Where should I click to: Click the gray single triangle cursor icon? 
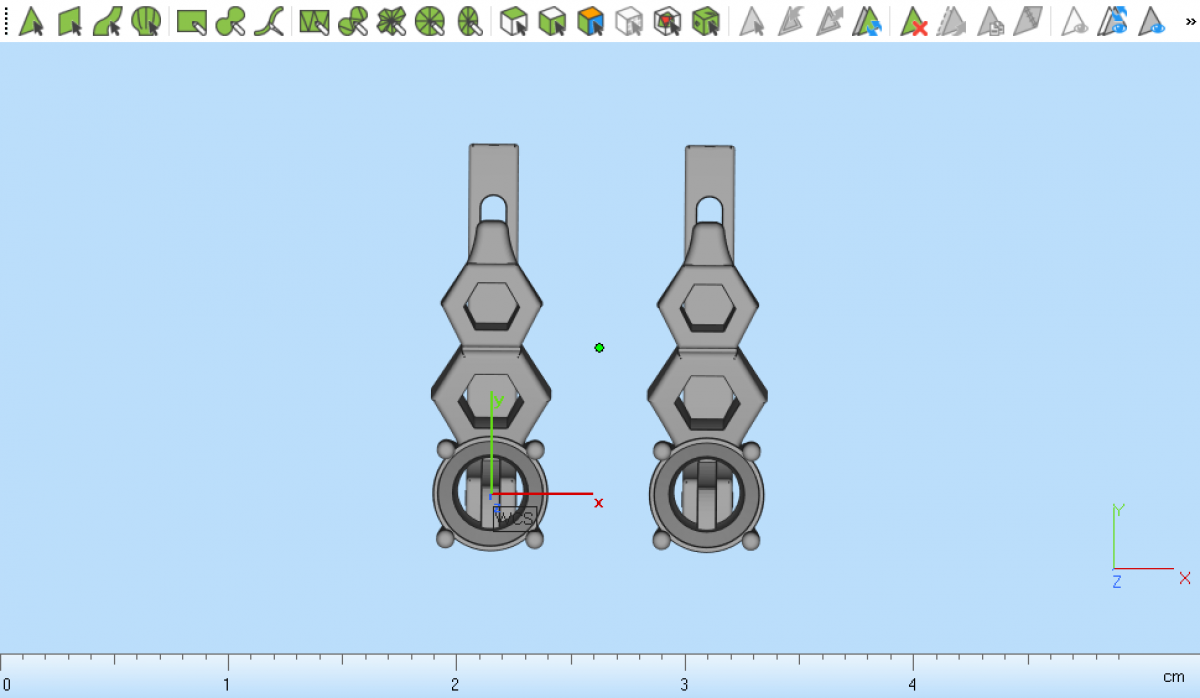[x=752, y=21]
